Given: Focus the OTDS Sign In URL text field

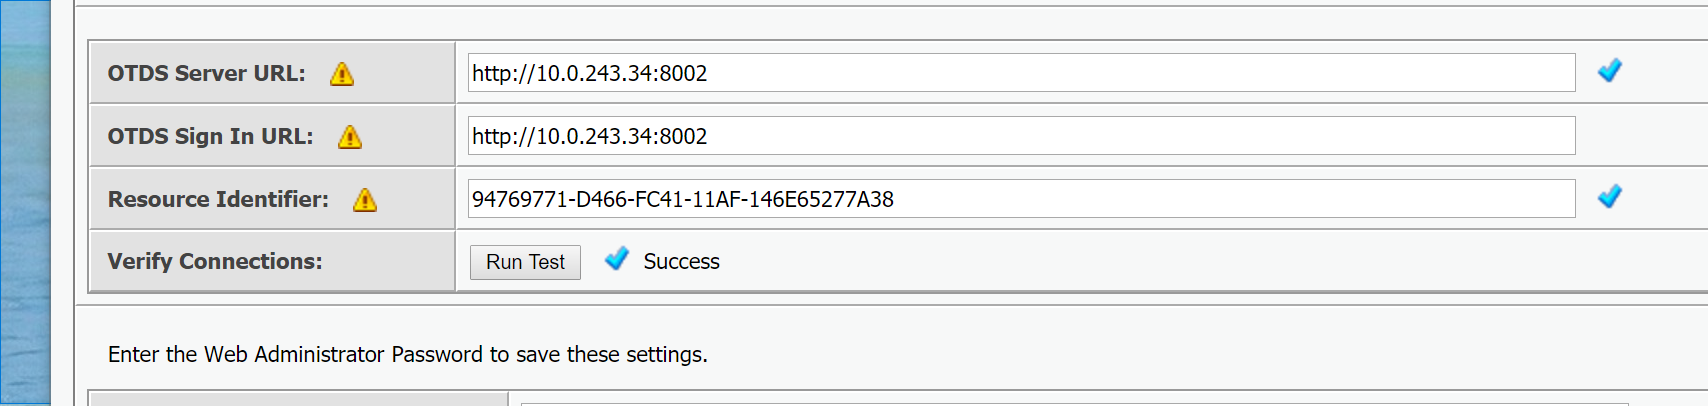Looking at the screenshot, I should pyautogui.click(x=1020, y=136).
